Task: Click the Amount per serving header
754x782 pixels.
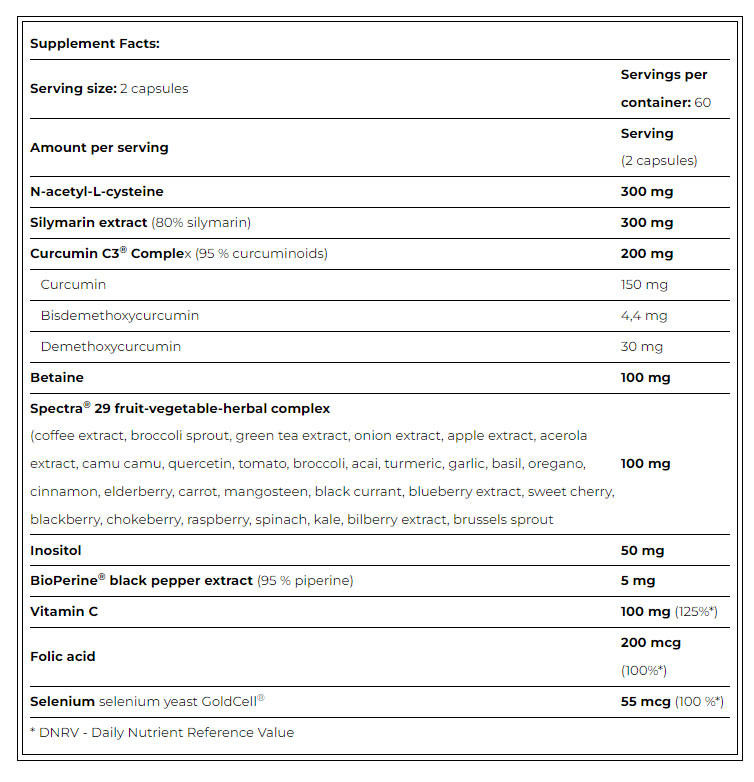Action: pos(99,147)
